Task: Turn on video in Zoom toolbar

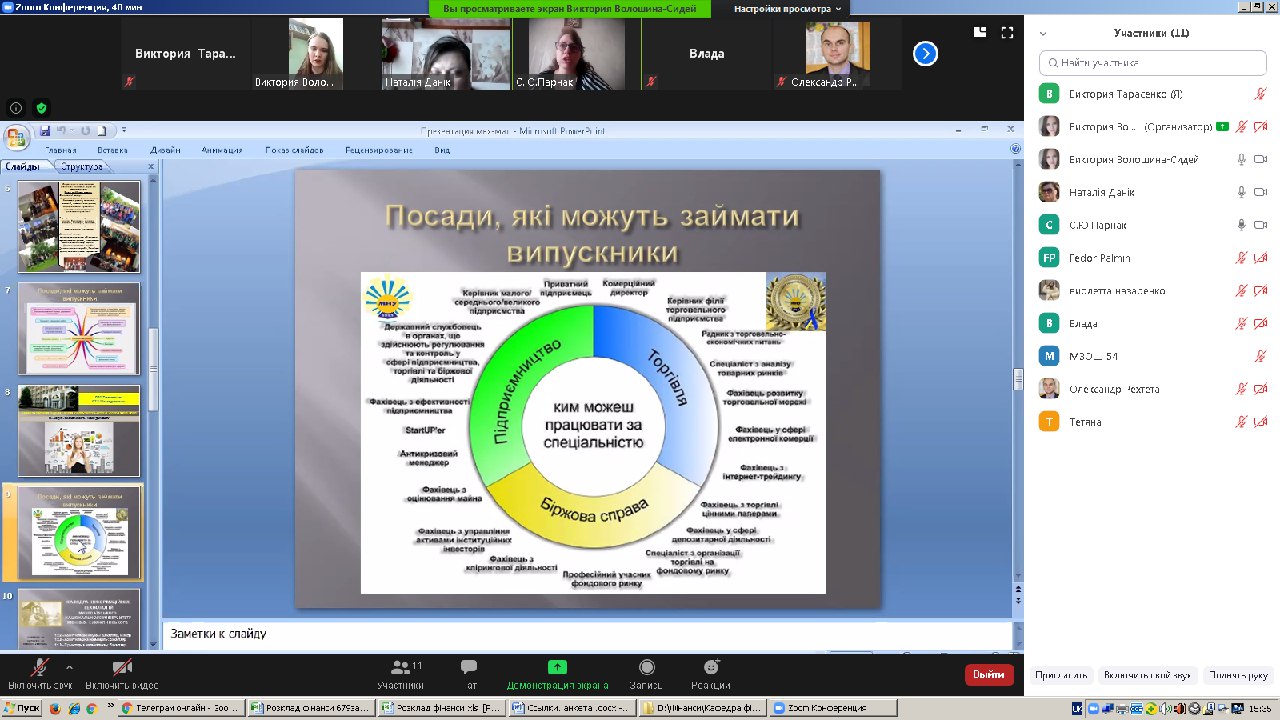Action: click(122, 668)
